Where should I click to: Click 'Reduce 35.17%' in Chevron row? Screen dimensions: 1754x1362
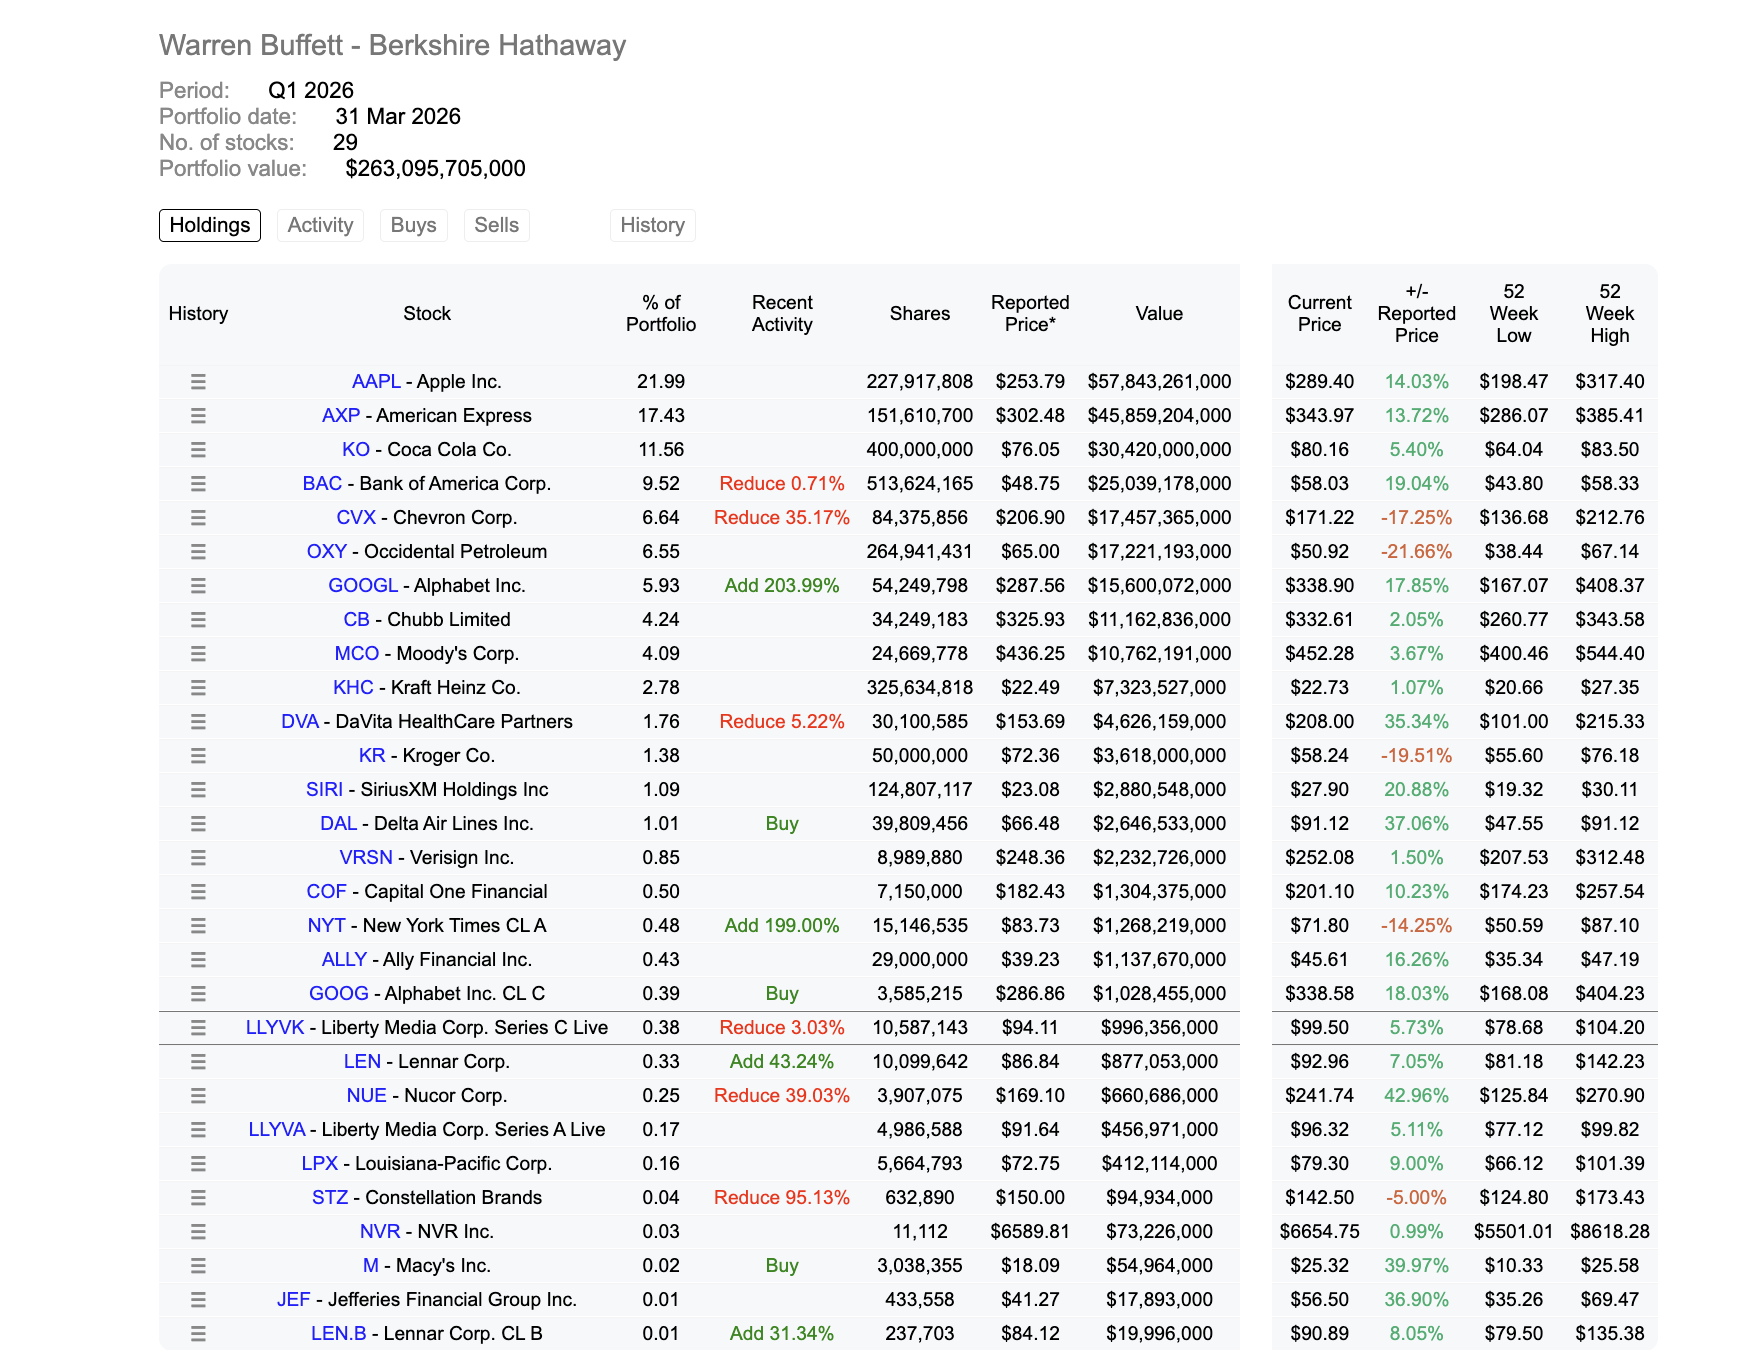point(782,517)
